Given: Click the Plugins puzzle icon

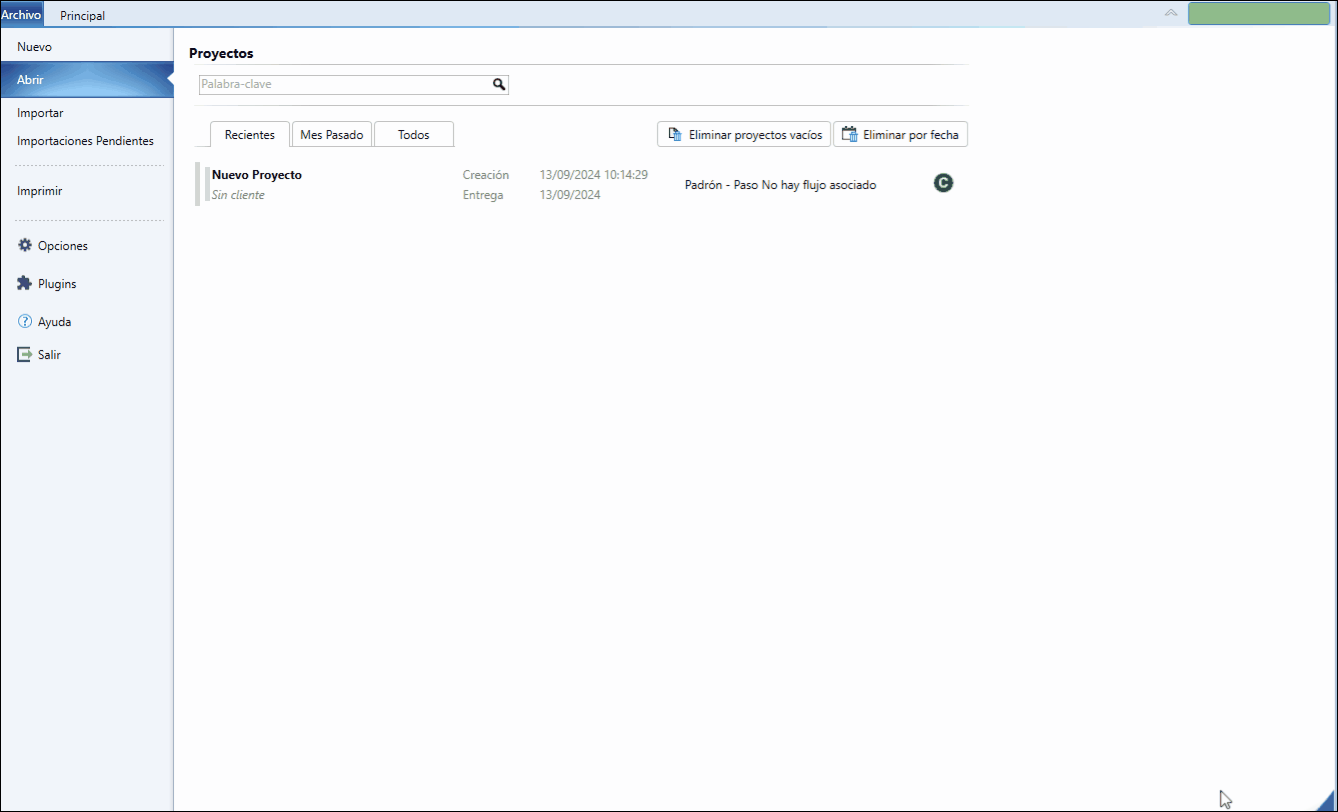Looking at the screenshot, I should (x=25, y=284).
